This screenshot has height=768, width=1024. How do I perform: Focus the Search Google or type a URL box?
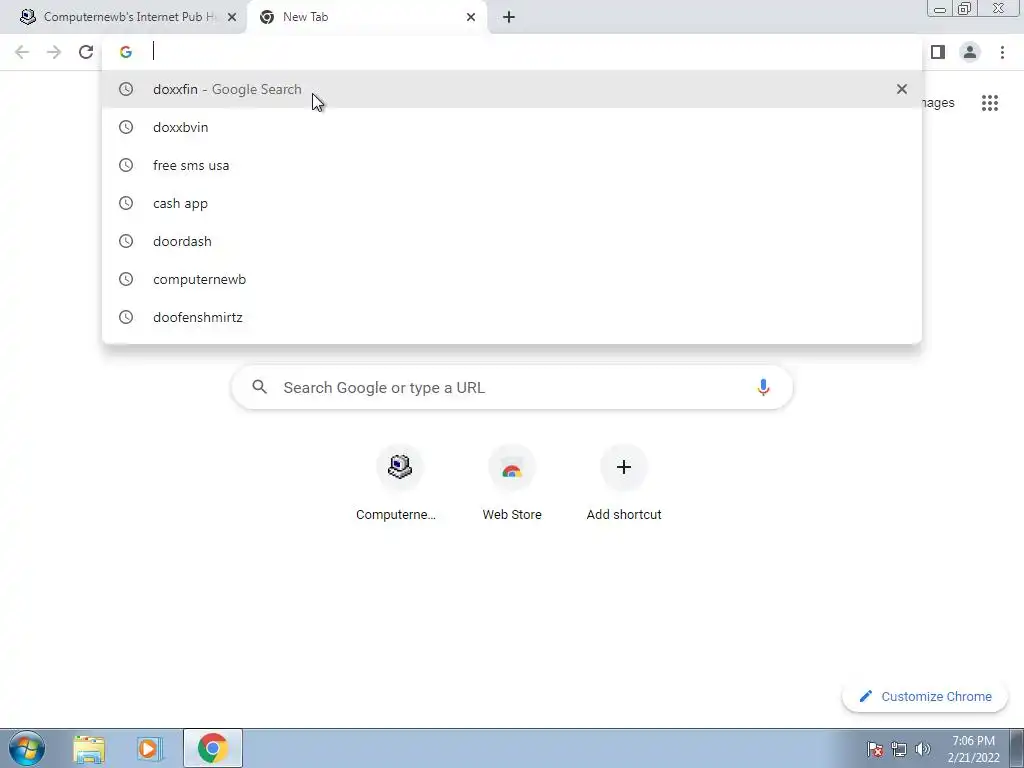(512, 387)
